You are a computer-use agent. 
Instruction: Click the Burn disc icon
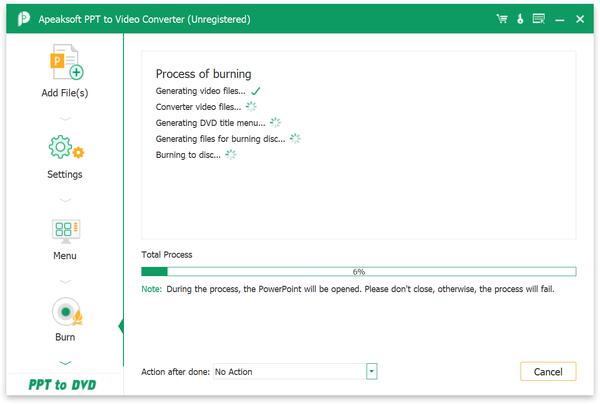[x=67, y=311]
